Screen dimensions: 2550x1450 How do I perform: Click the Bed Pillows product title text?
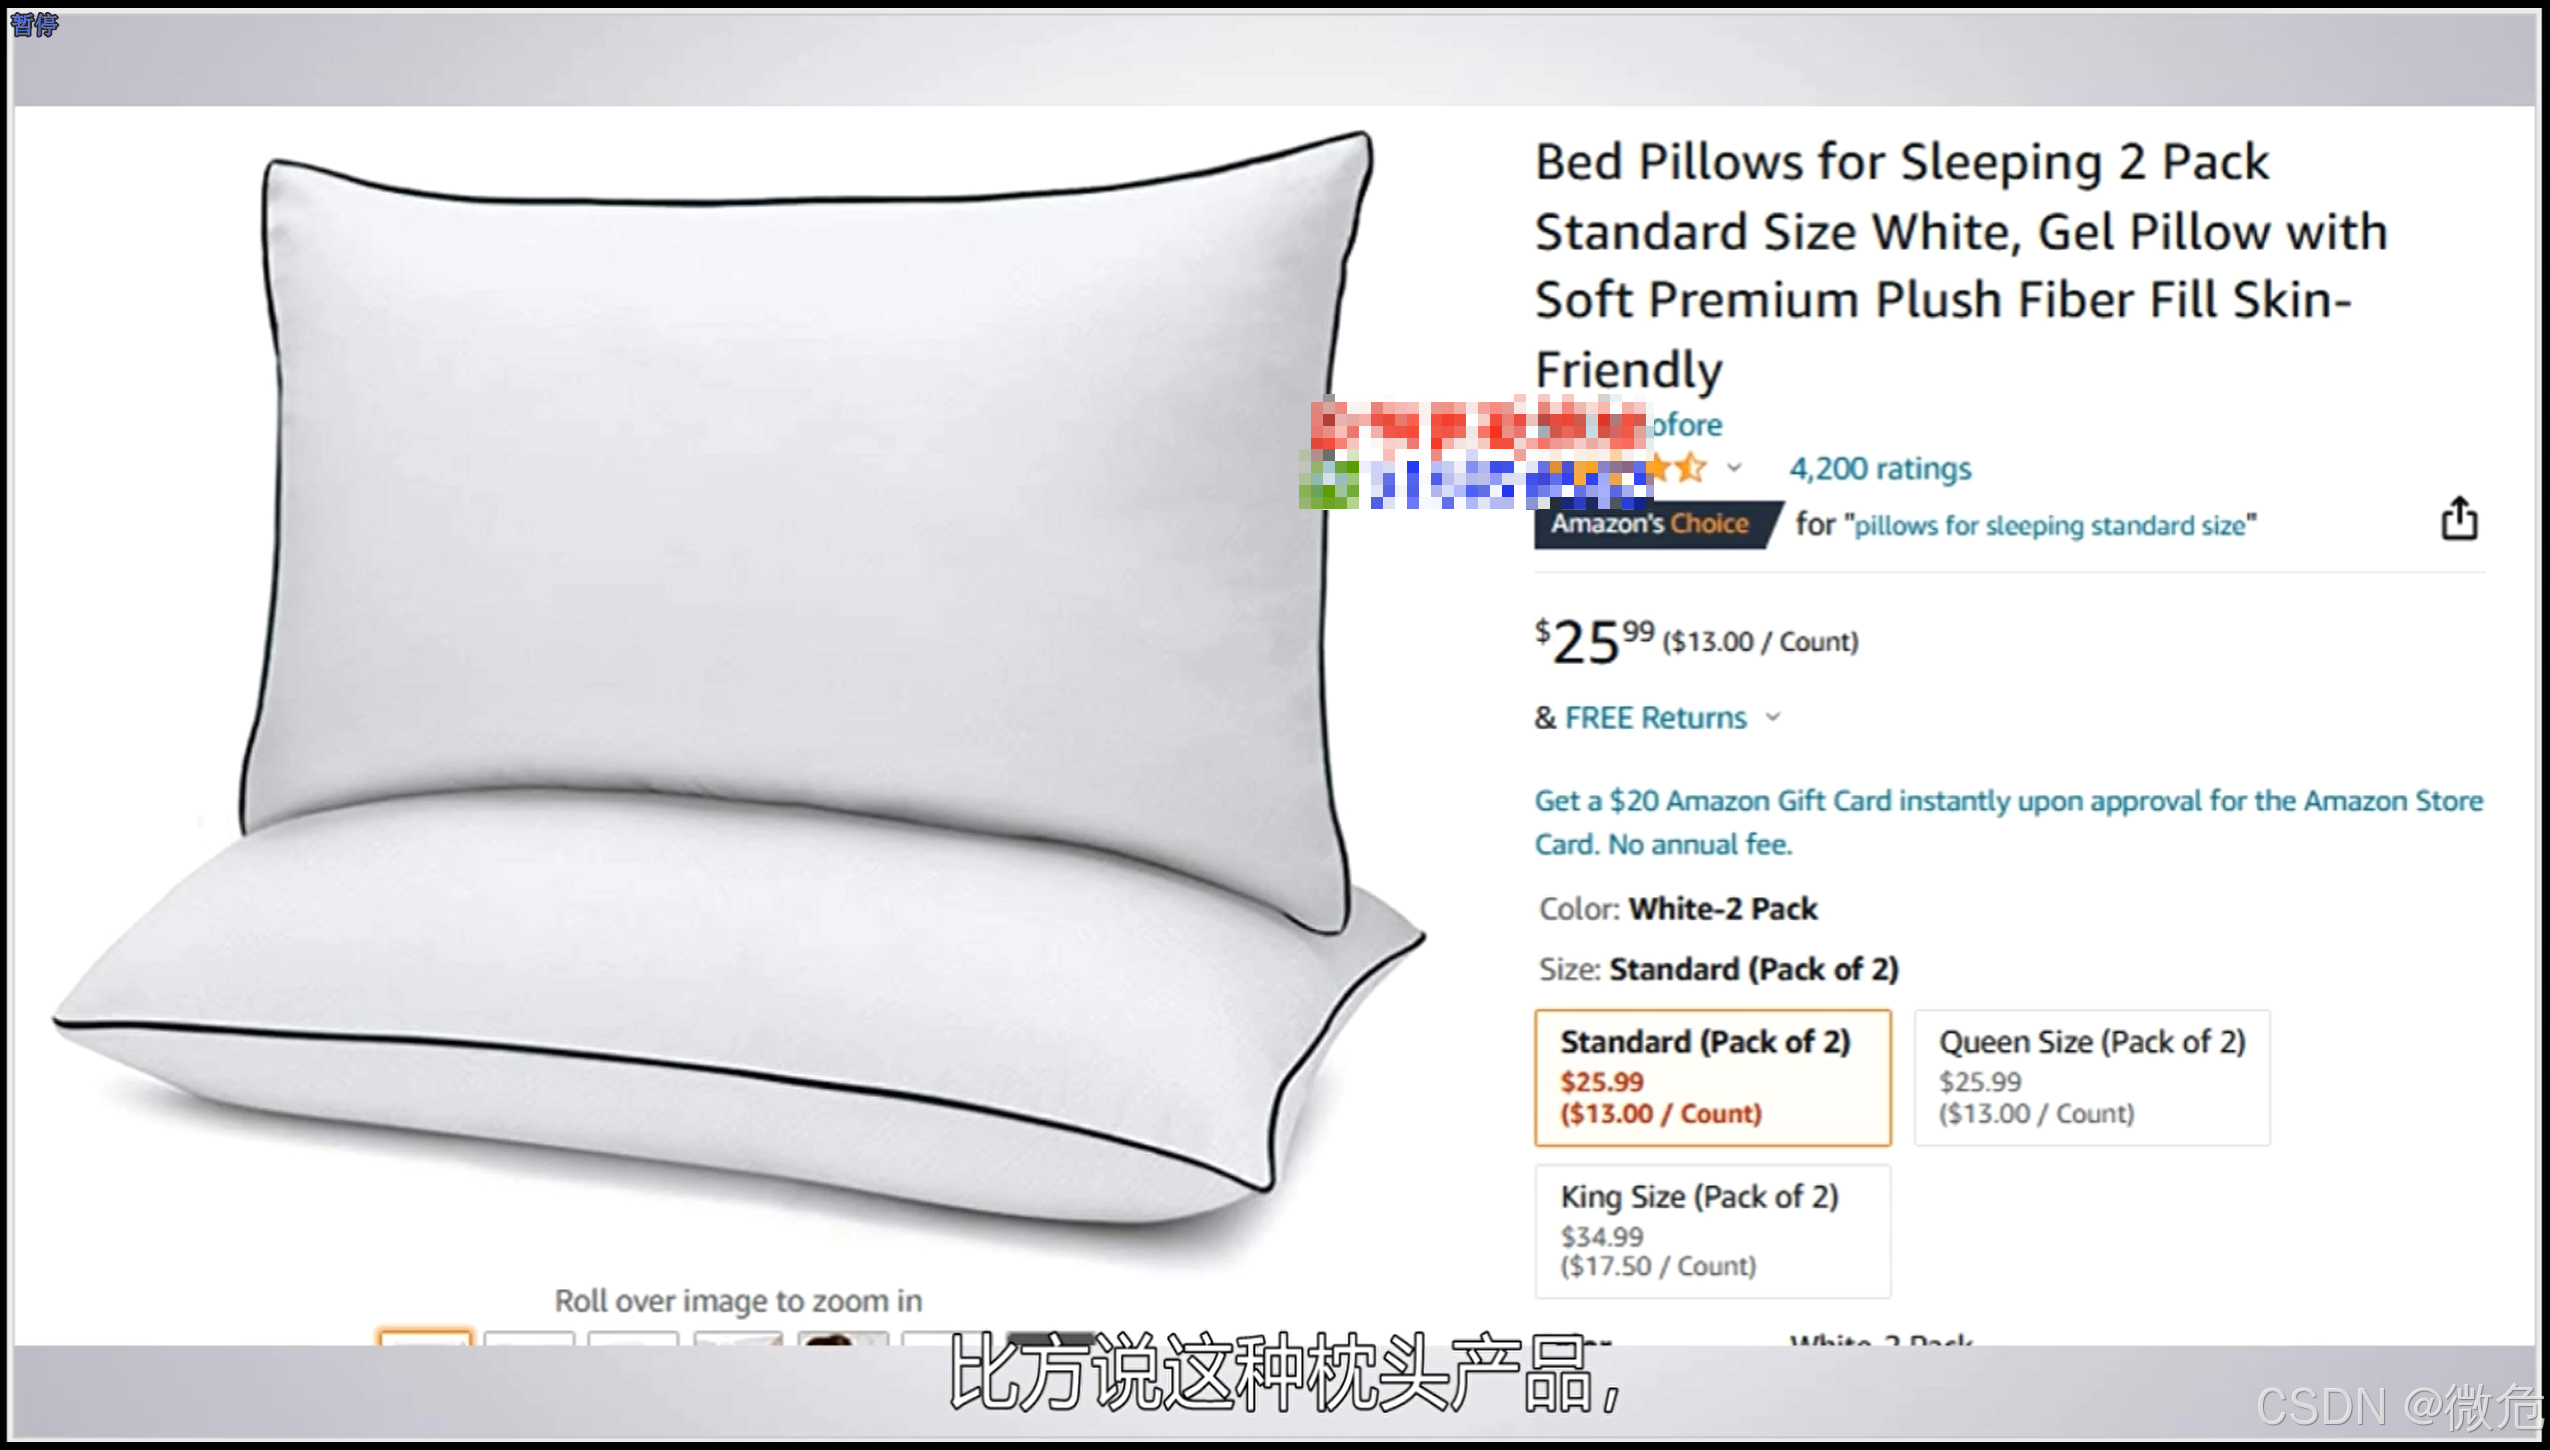1960,265
